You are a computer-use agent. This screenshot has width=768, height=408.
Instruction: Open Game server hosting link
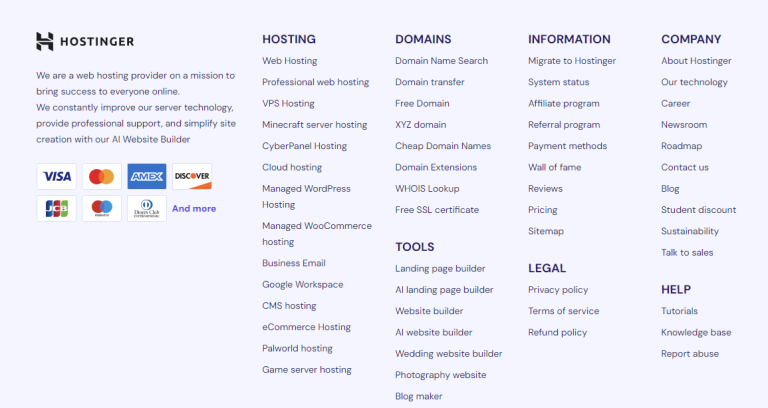(307, 370)
